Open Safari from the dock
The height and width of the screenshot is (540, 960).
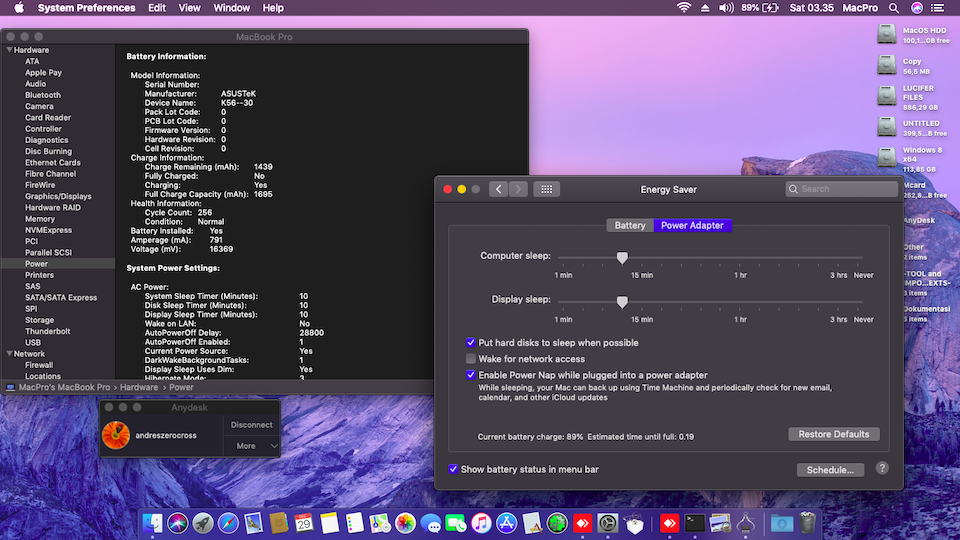click(x=228, y=523)
